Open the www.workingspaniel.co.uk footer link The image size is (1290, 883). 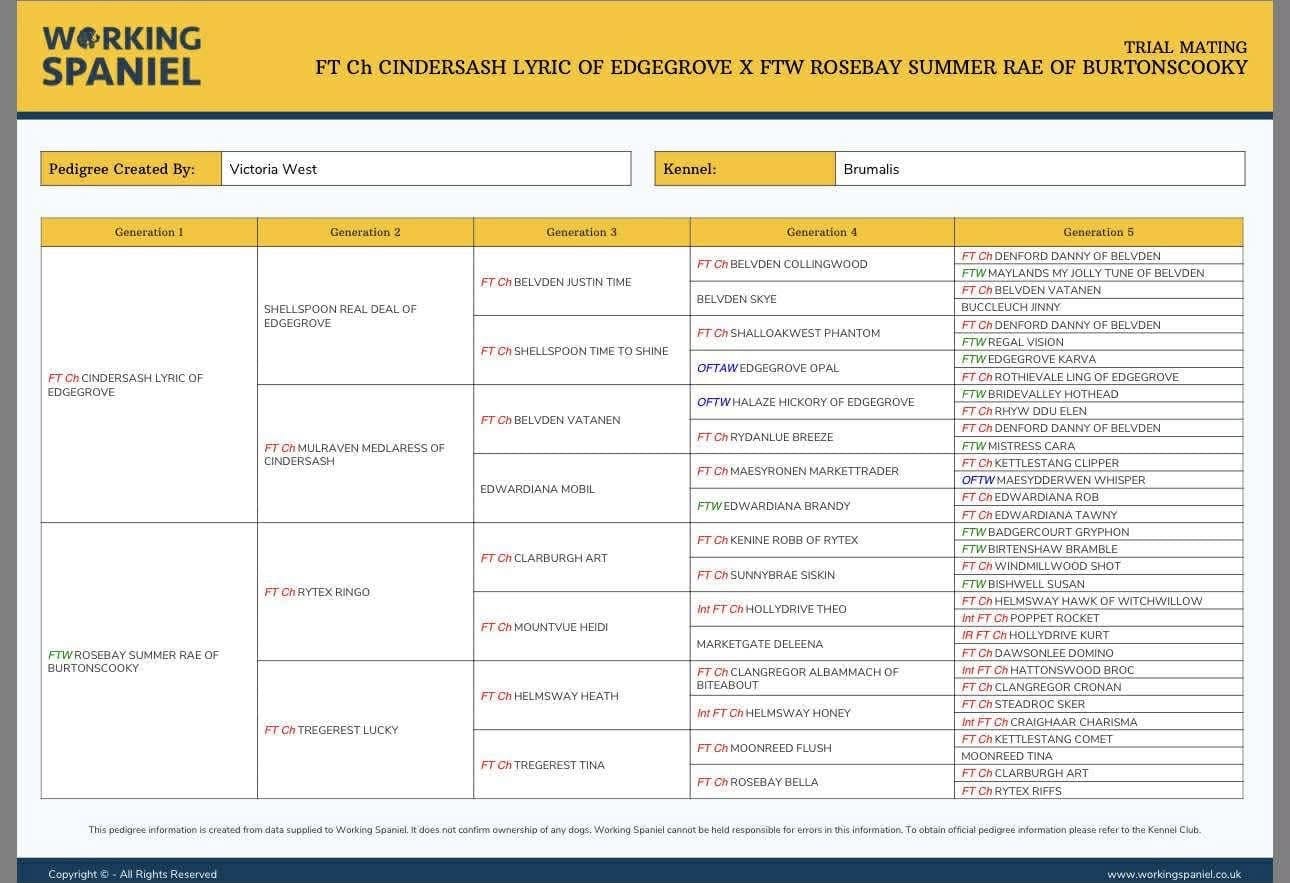[x=1173, y=874]
